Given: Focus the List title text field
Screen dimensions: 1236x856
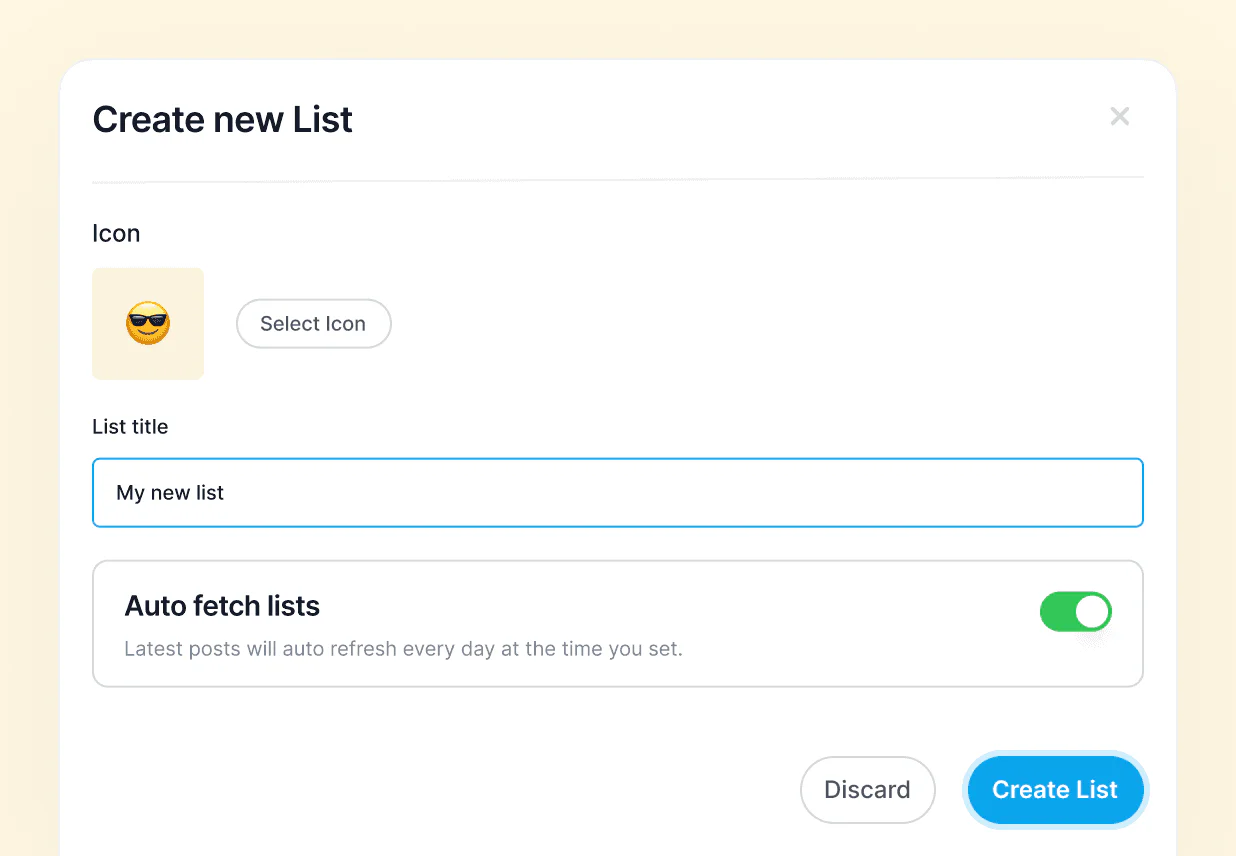Looking at the screenshot, I should [617, 492].
